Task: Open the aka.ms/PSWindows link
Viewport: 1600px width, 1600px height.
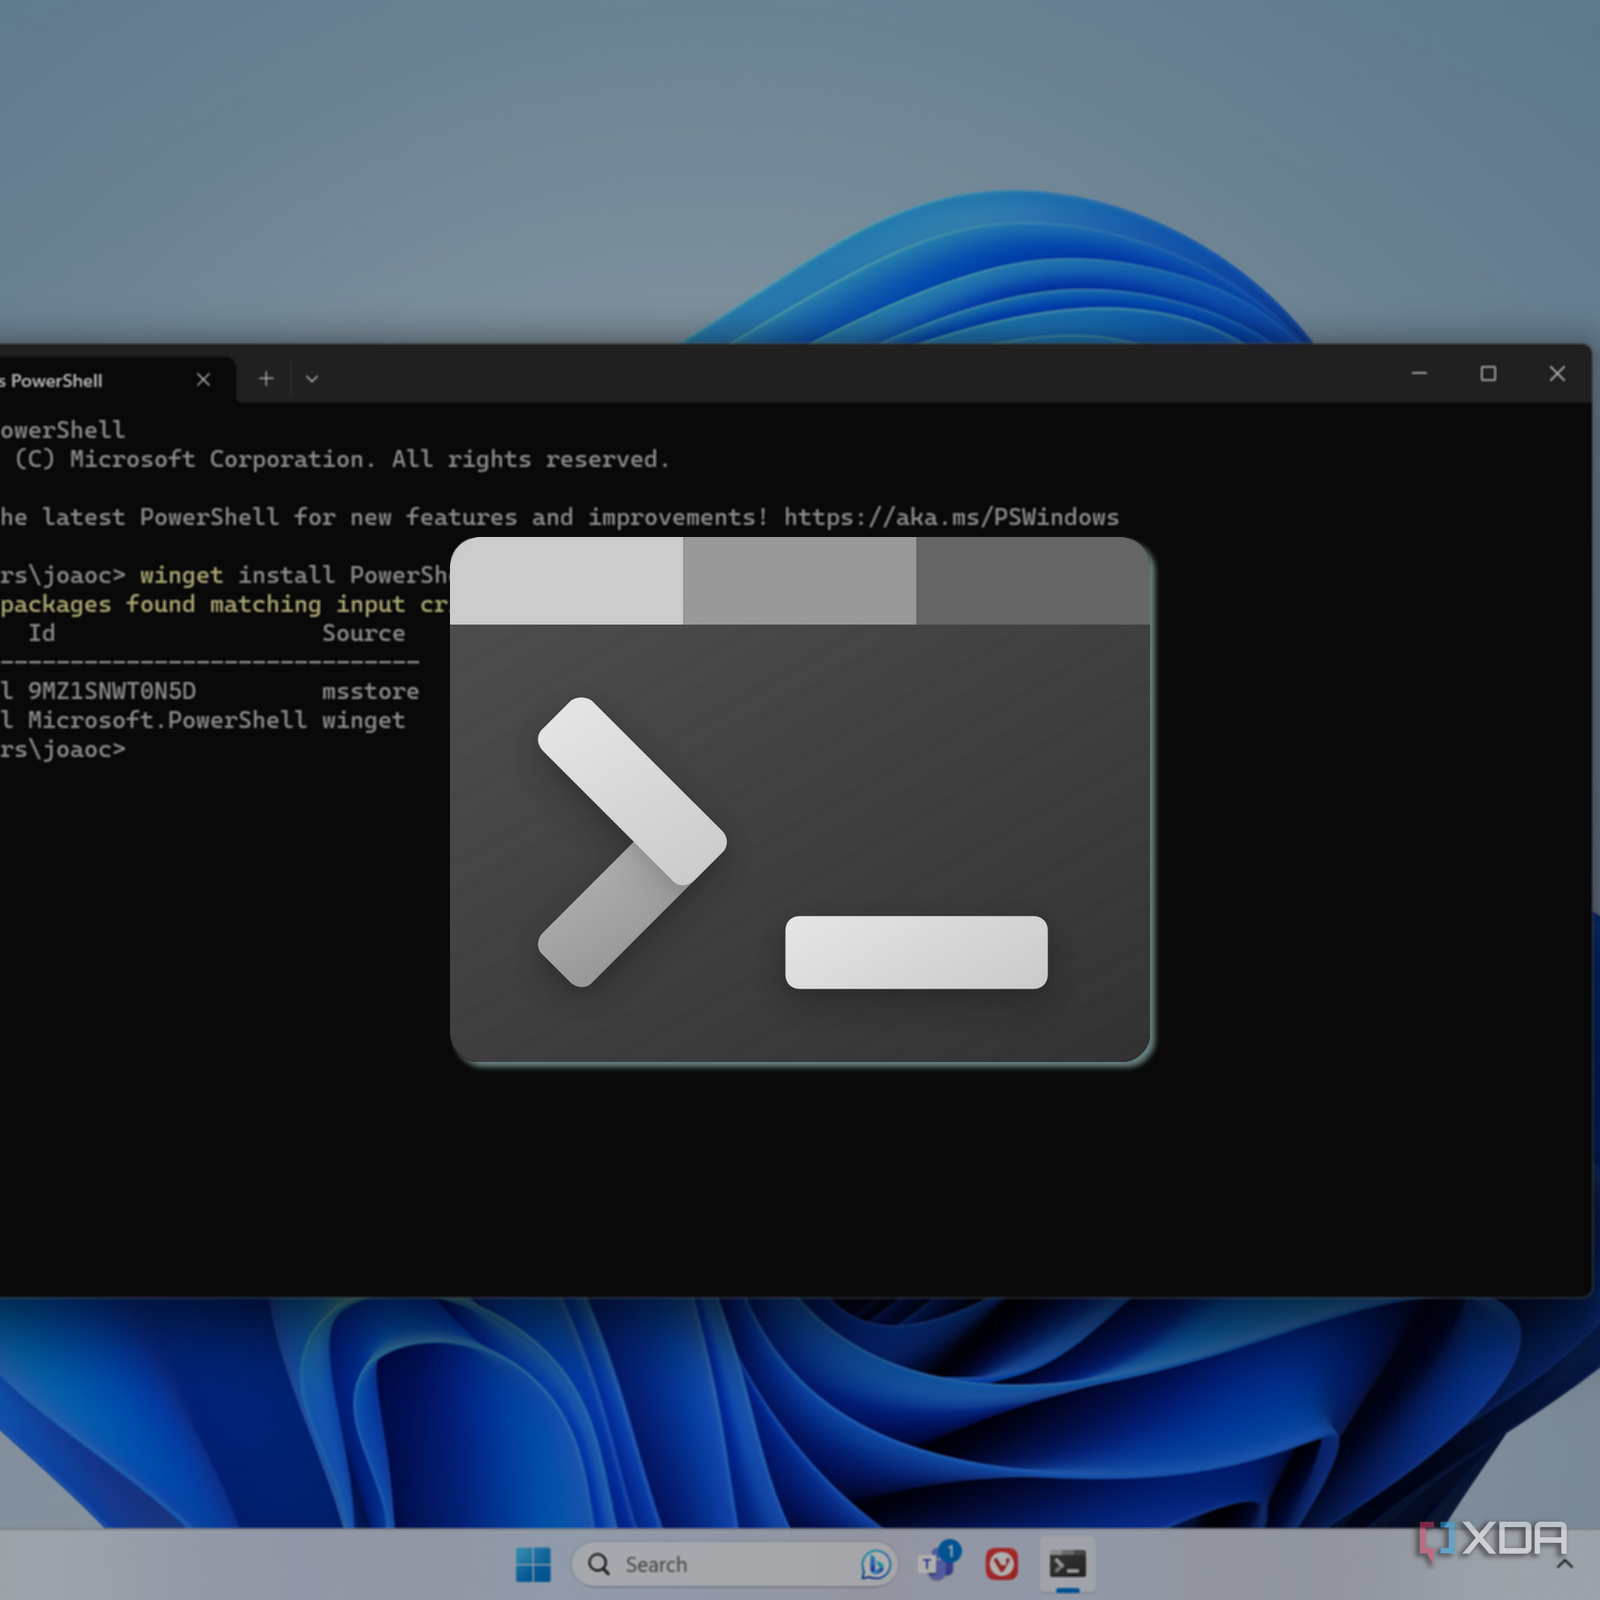Action: point(950,517)
